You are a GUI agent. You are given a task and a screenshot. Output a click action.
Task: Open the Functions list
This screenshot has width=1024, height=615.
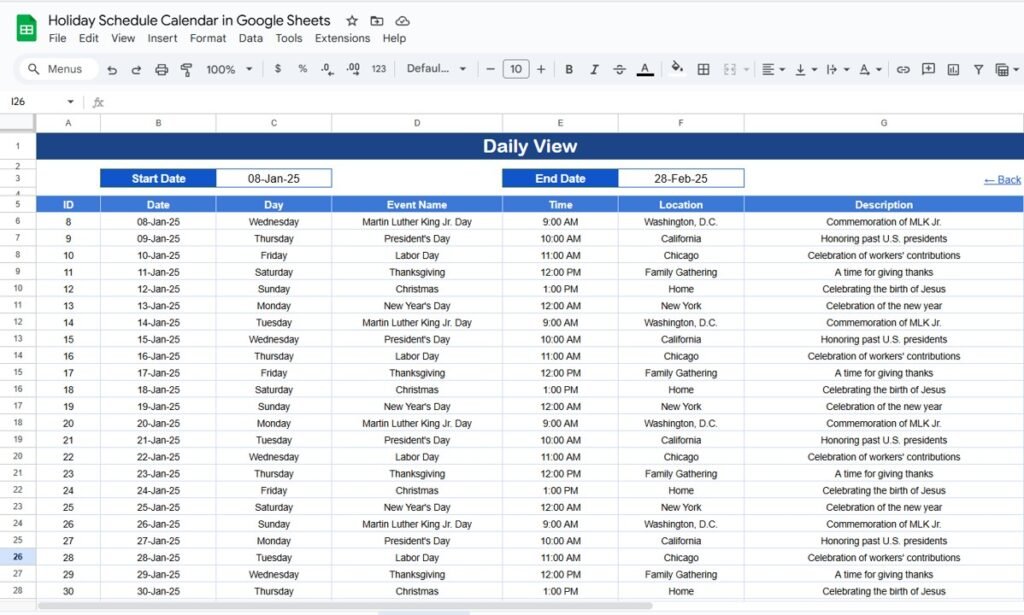coord(1002,69)
